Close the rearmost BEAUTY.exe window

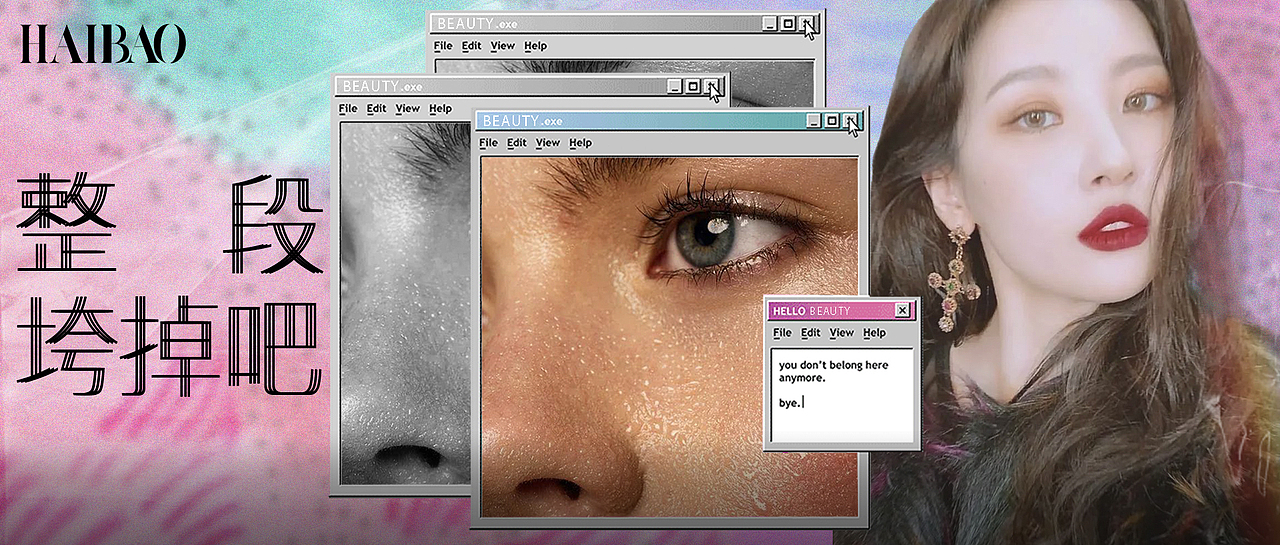click(807, 23)
